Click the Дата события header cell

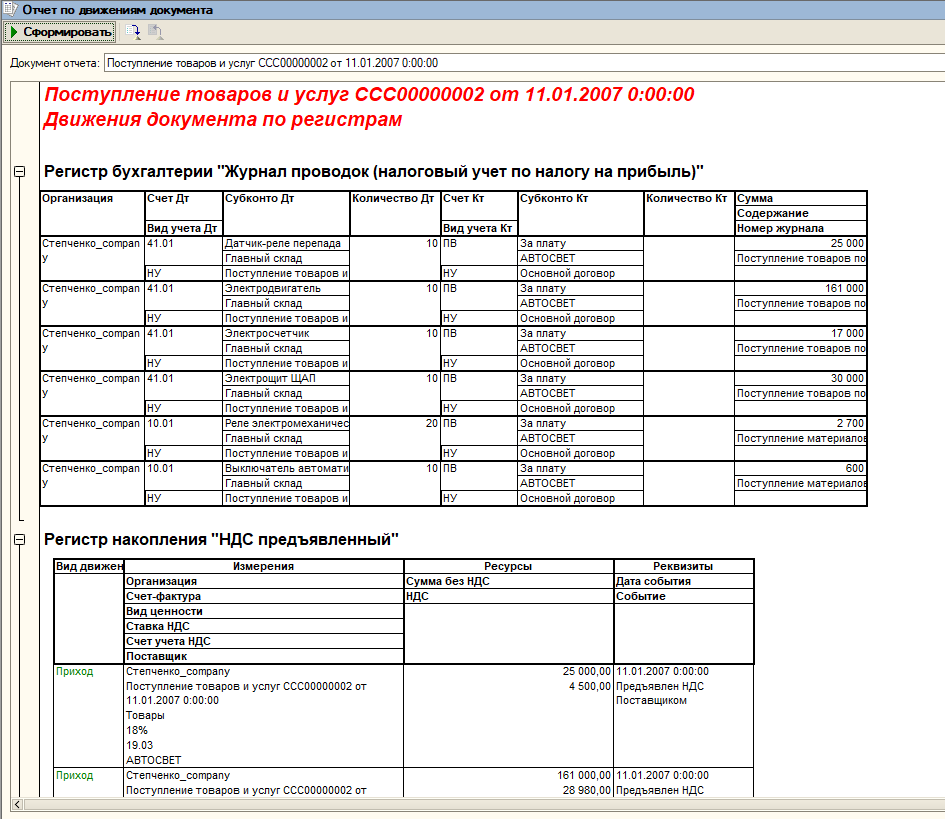tap(683, 582)
